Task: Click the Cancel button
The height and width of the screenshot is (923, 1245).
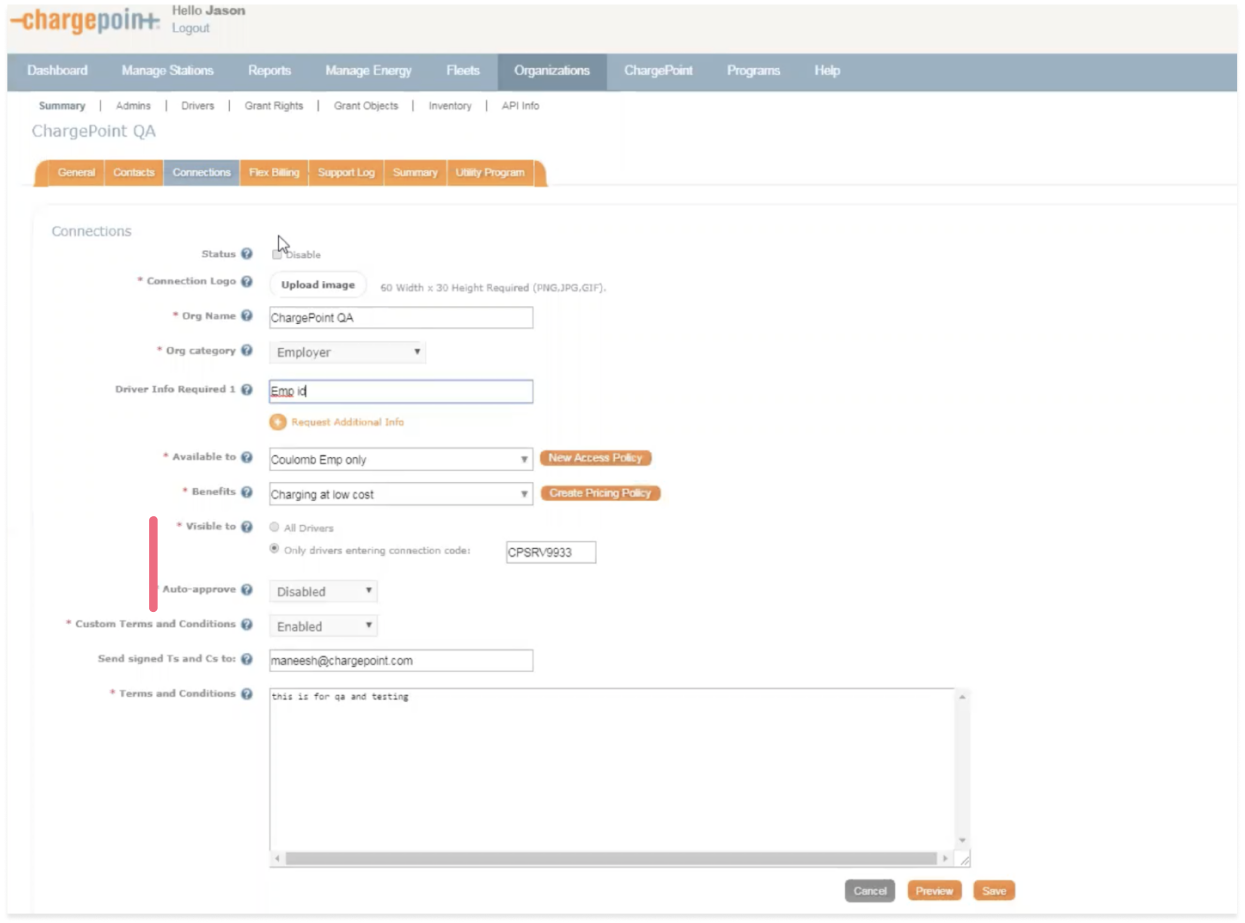Action: 870,891
